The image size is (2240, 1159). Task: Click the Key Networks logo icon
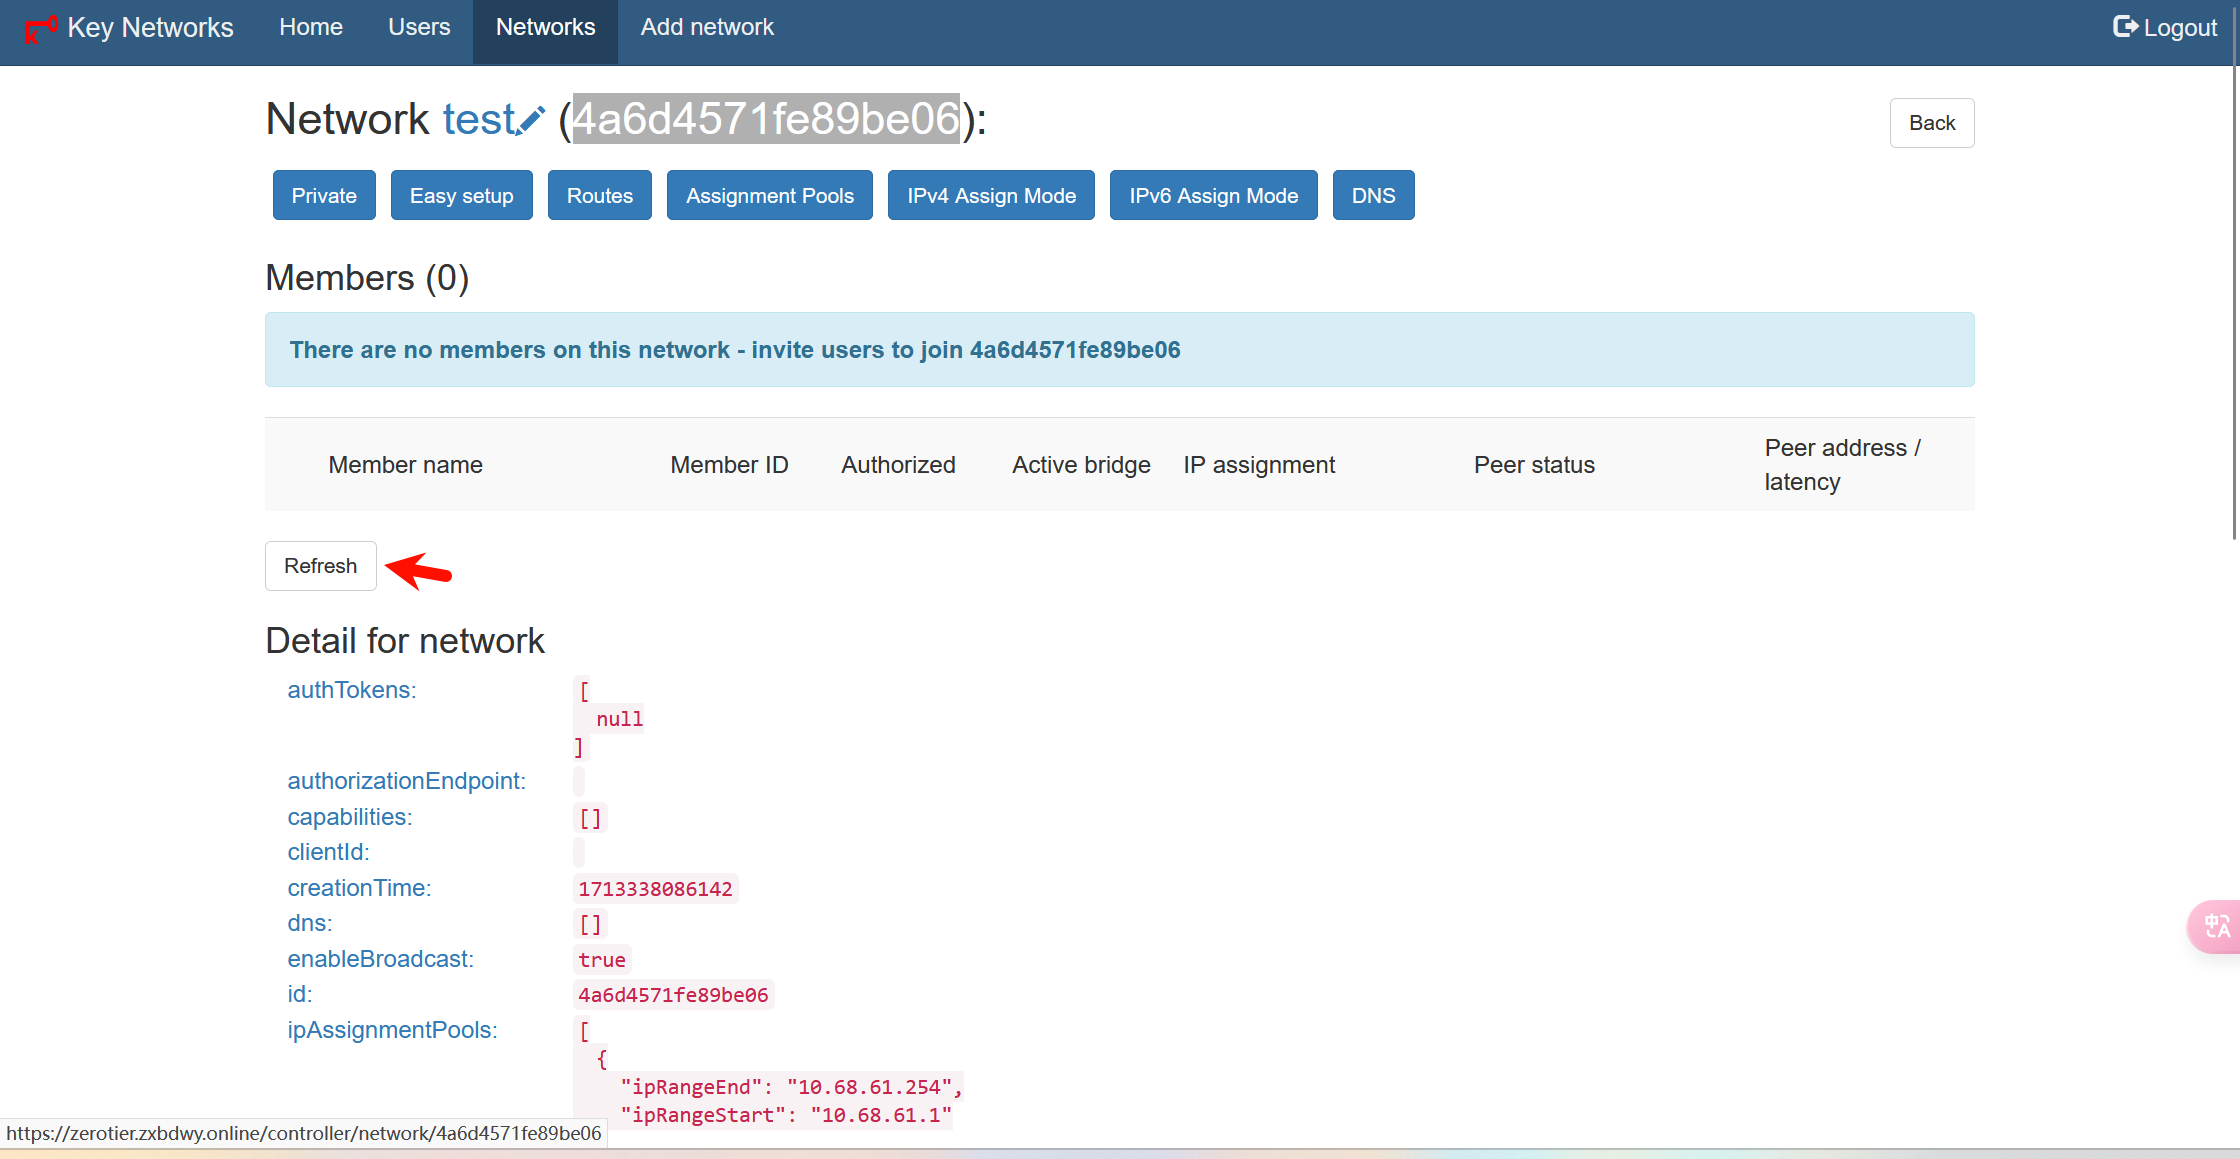click(x=41, y=29)
